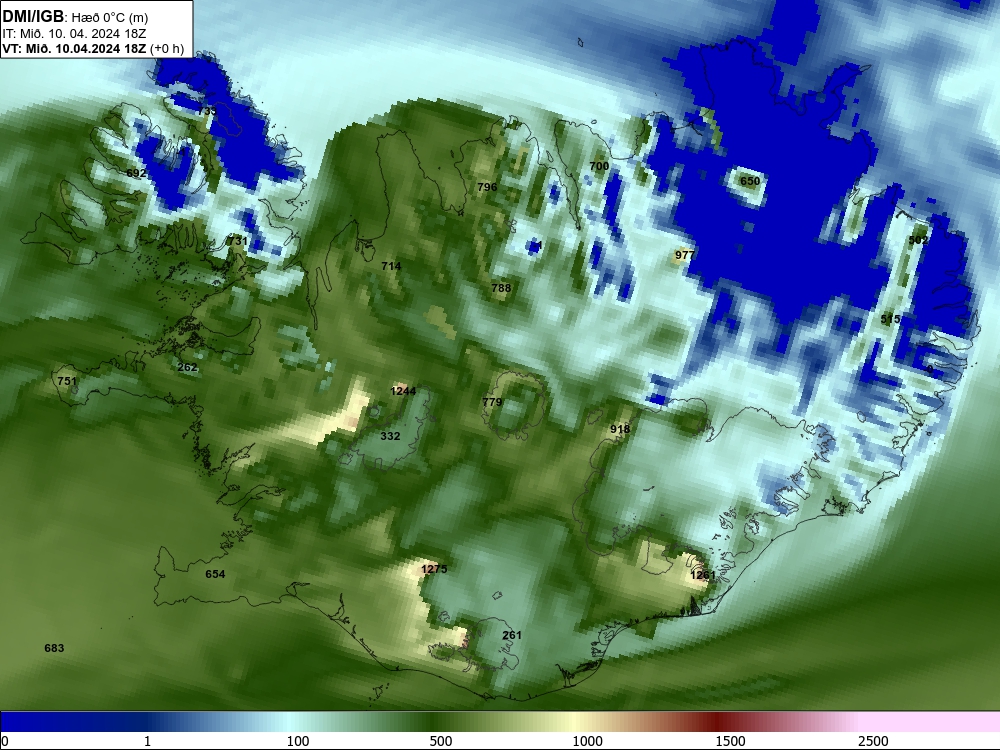This screenshot has width=1000, height=750.
Task: Click the 262 height value on map
Action: [187, 367]
